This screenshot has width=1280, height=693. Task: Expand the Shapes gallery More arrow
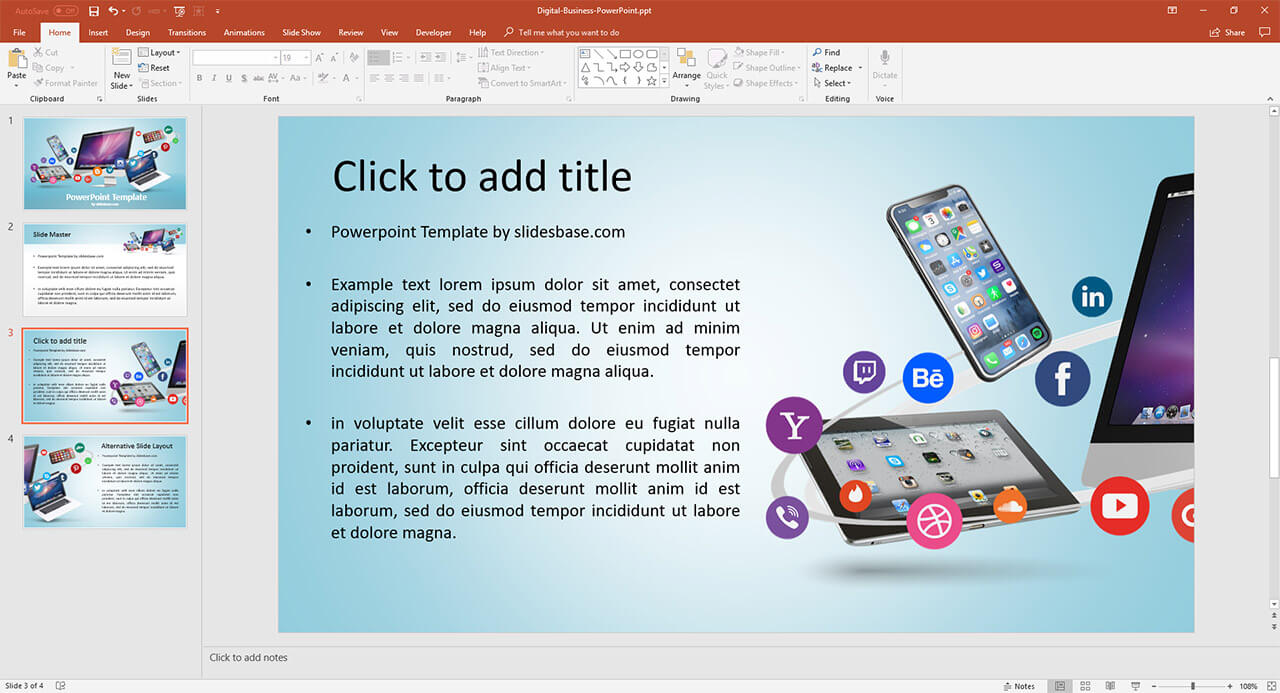click(663, 81)
